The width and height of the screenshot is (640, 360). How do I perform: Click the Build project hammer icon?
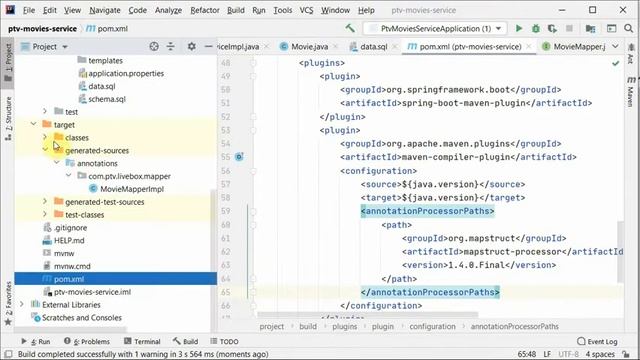click(x=350, y=28)
